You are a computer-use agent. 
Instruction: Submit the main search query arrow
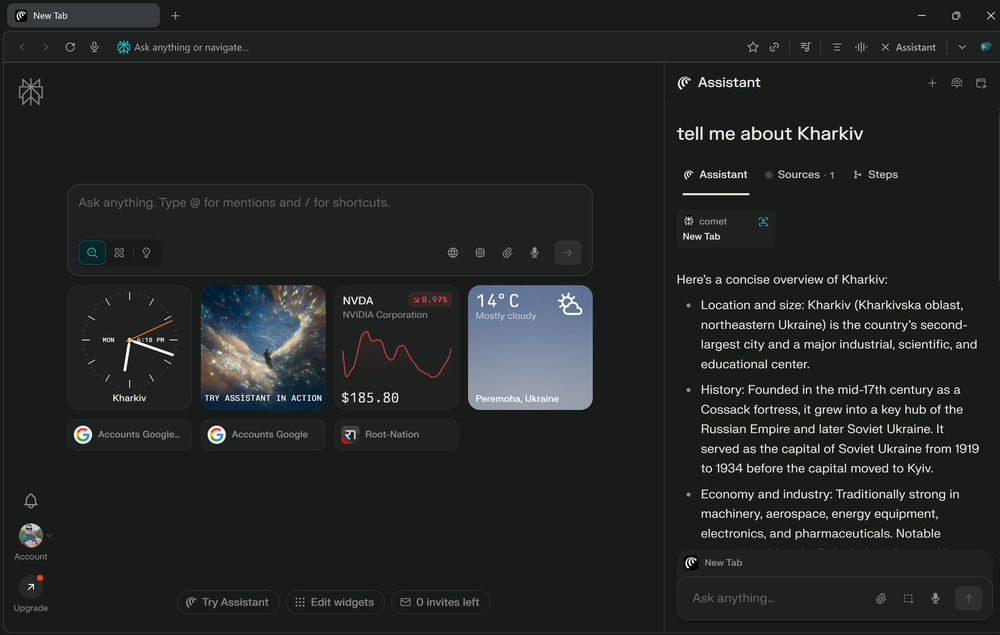tap(568, 252)
